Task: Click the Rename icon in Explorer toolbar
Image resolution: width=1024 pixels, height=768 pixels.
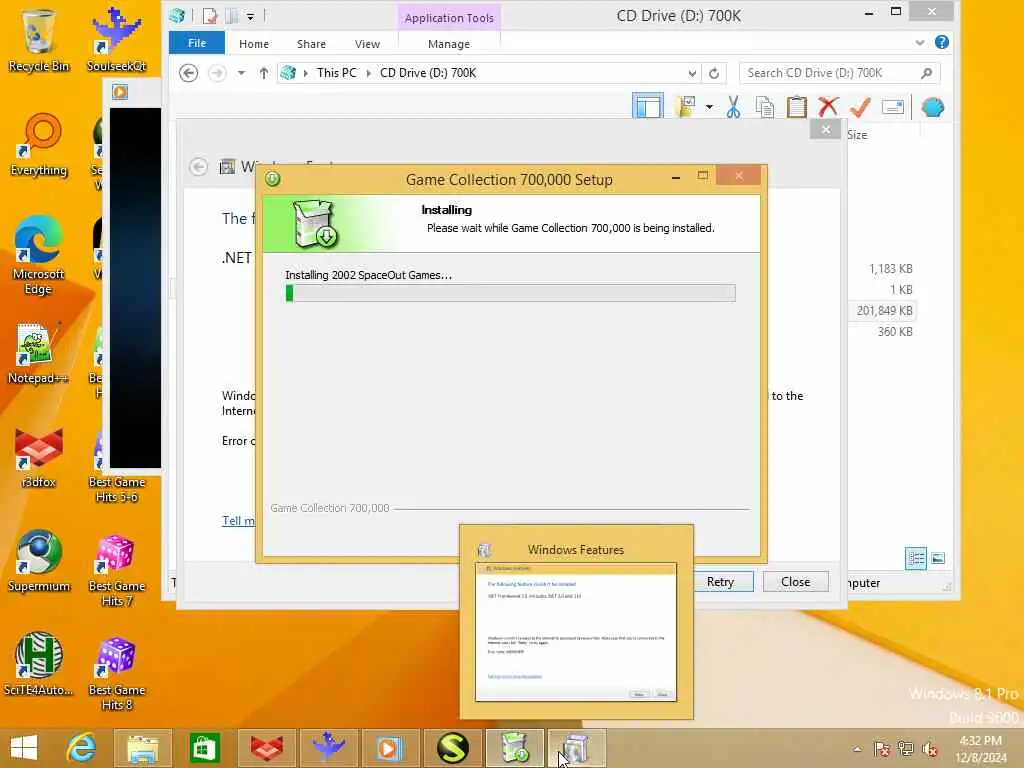Action: (893, 107)
